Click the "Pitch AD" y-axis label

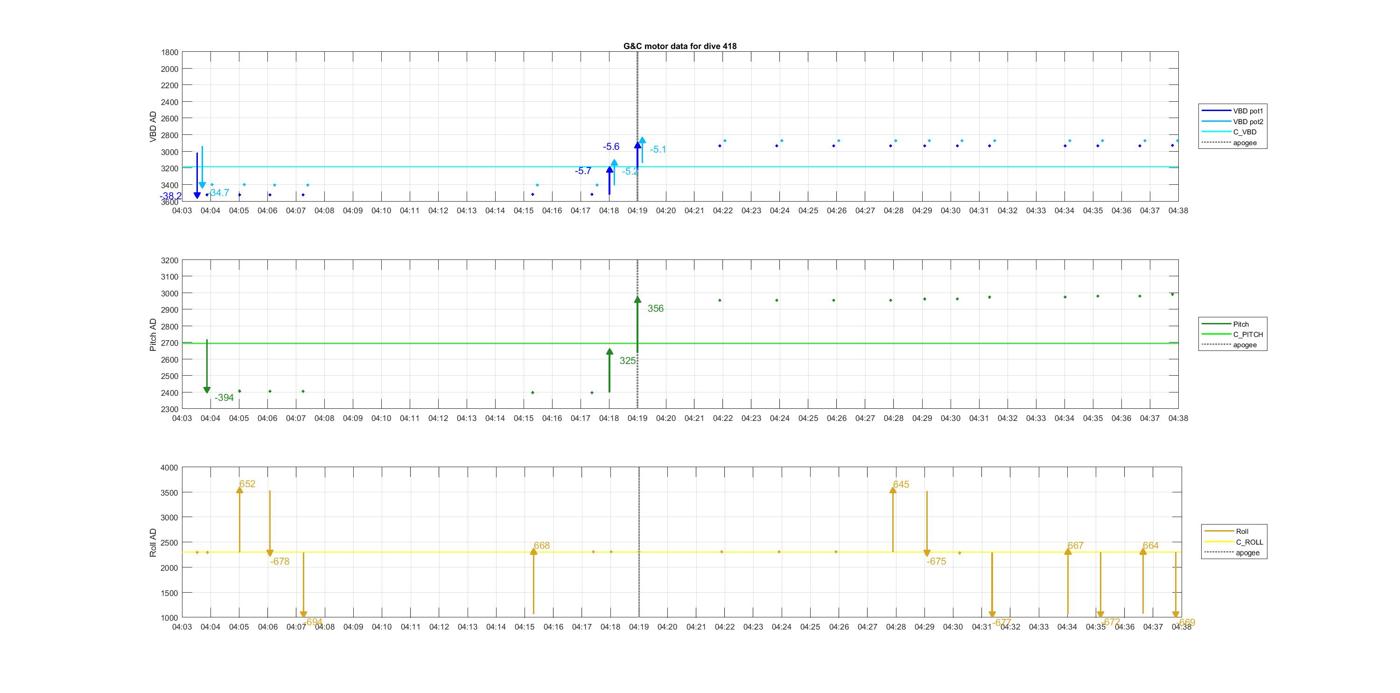153,334
